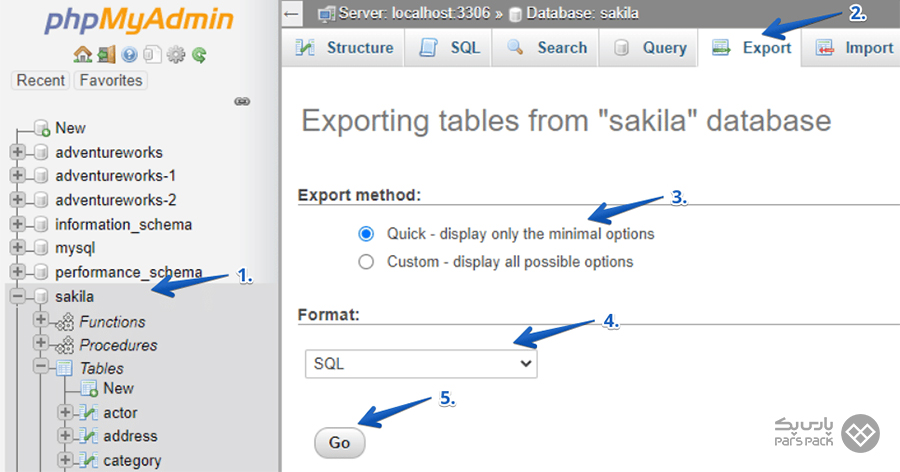The height and width of the screenshot is (472, 900).
Task: Click the adventureworks-1 database icon
Action: 41,176
